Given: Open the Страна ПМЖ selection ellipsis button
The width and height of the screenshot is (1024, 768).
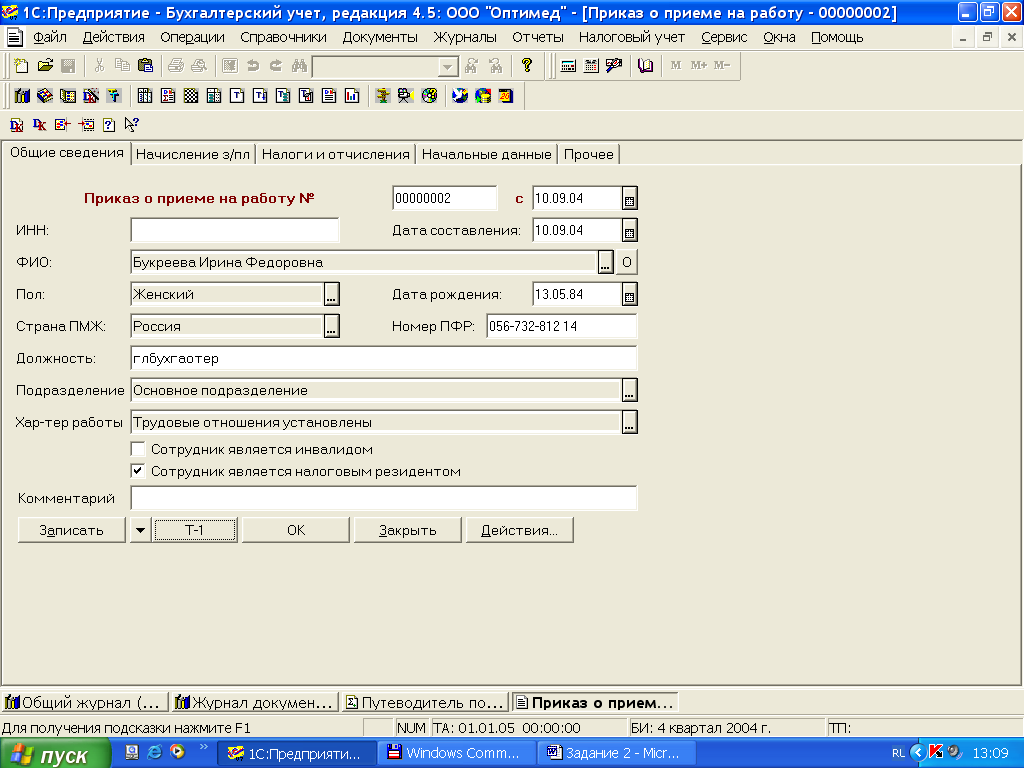Looking at the screenshot, I should pos(332,327).
